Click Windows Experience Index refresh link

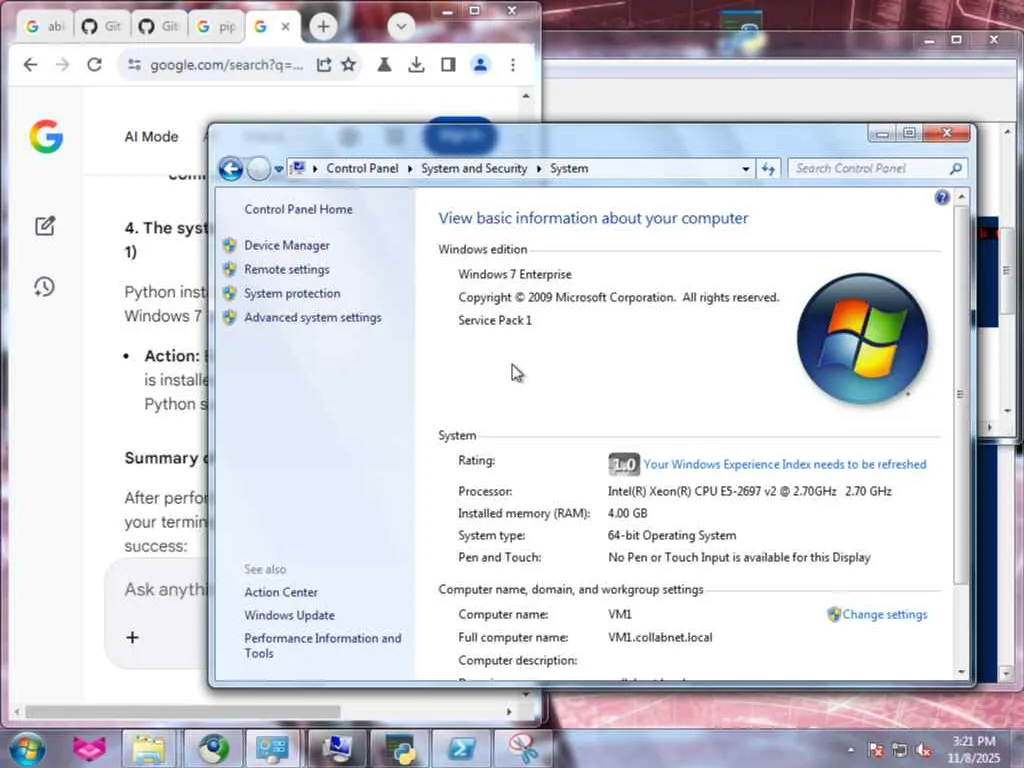[x=784, y=464]
